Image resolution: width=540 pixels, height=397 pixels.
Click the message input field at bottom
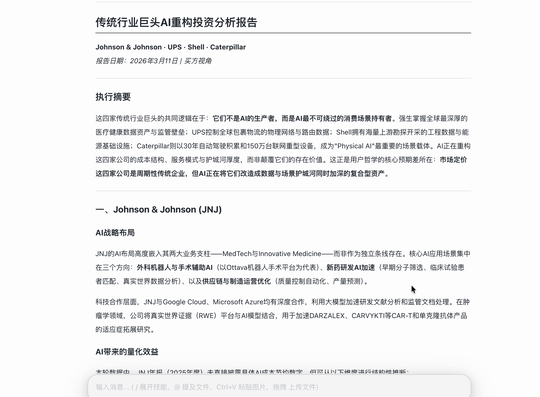[279, 387]
